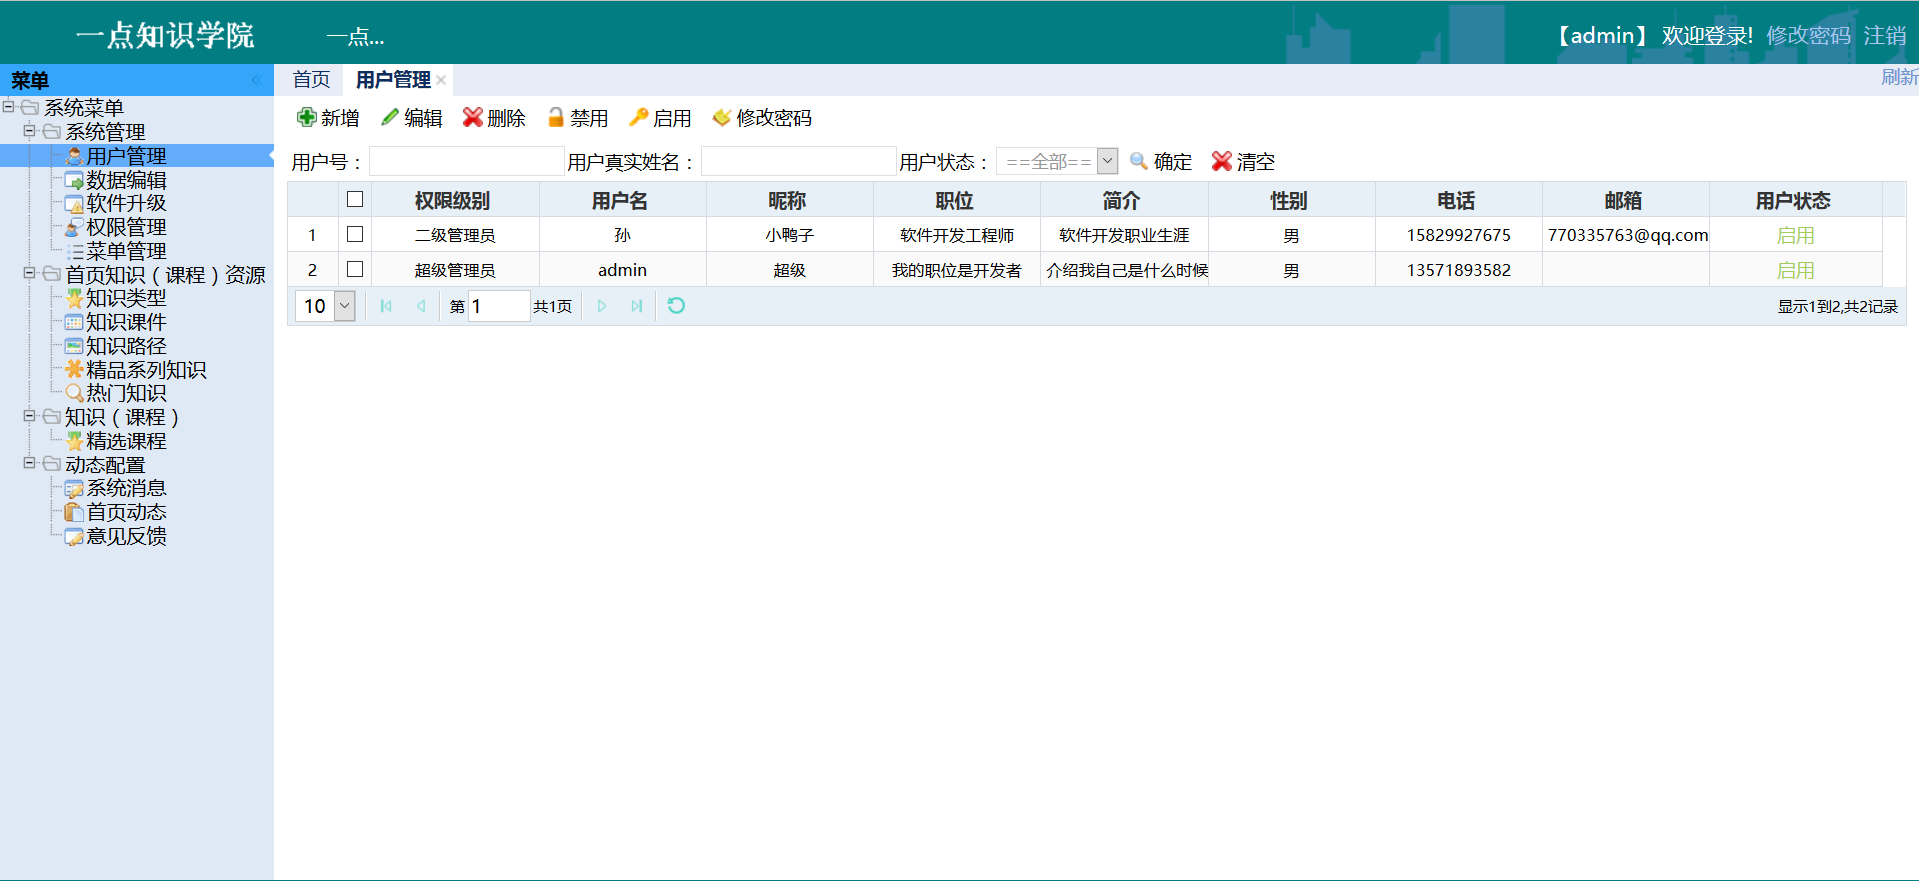
Task: Click the key 启用 icon
Action: click(x=638, y=118)
